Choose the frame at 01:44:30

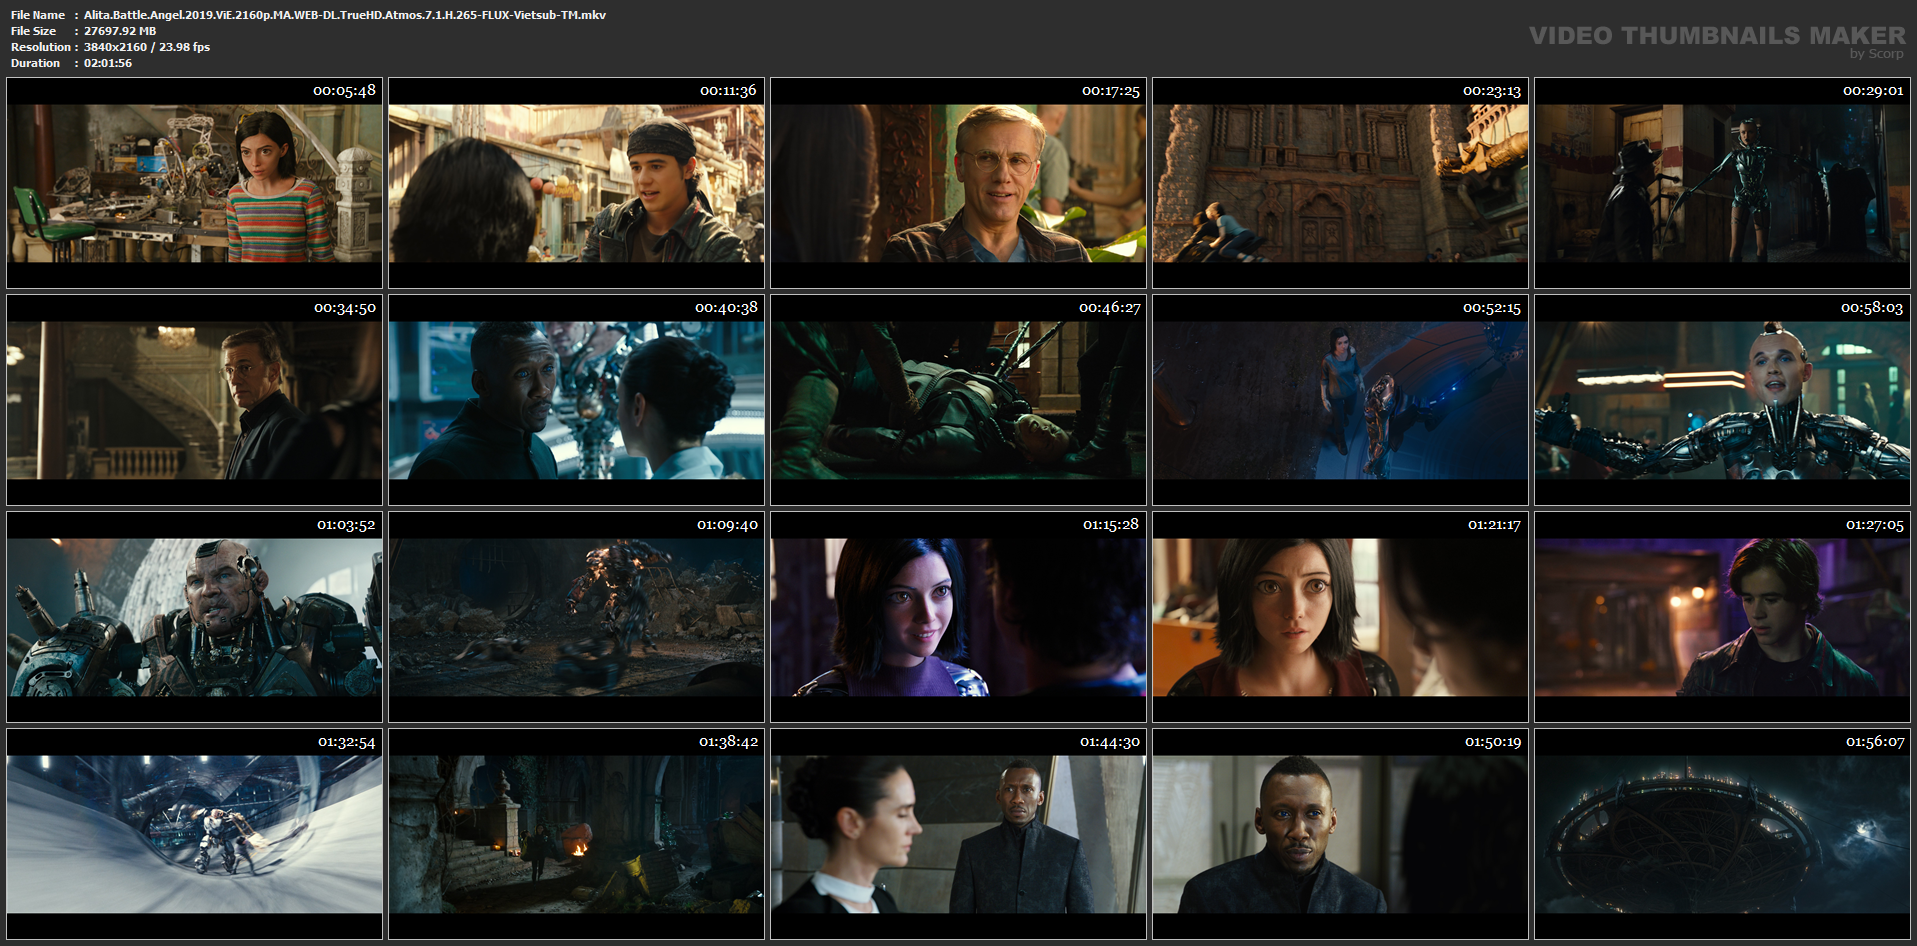[x=958, y=834]
